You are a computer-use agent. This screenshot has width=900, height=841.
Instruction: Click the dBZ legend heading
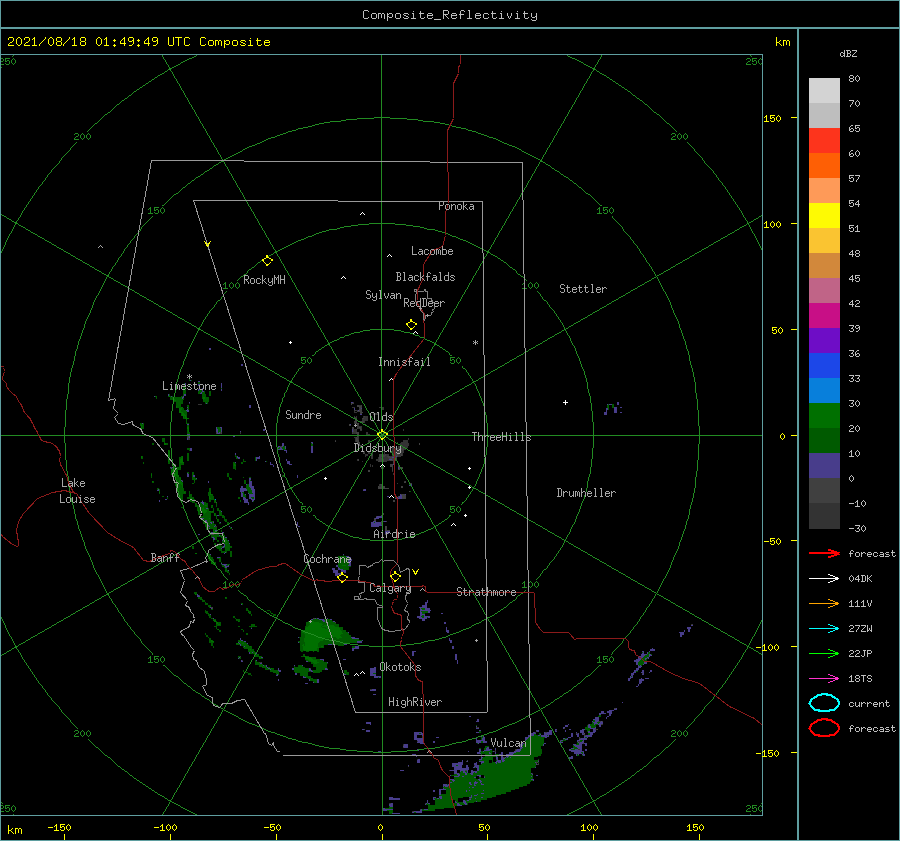848,54
